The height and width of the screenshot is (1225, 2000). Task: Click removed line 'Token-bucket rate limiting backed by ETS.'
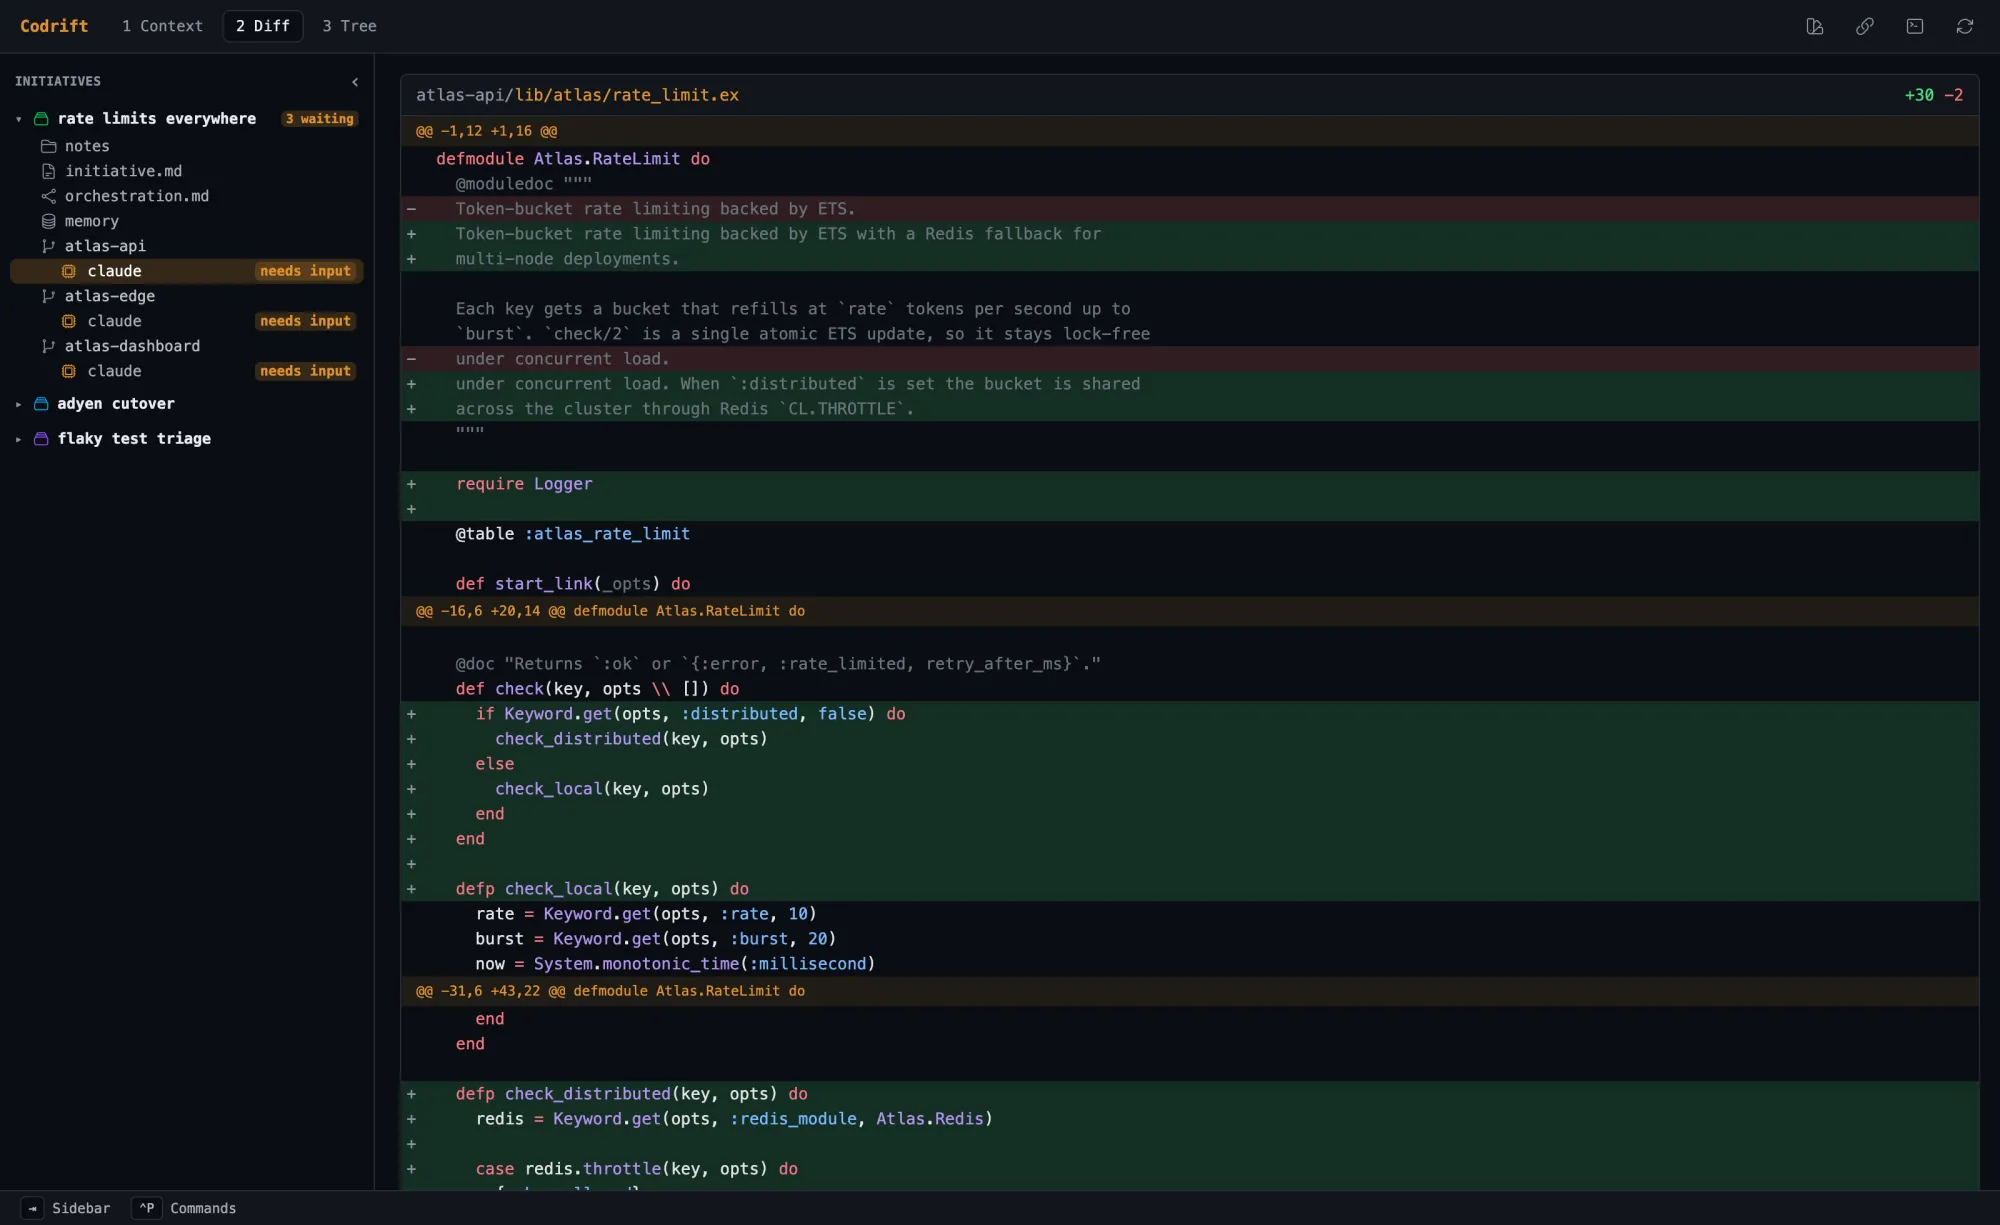(x=1190, y=209)
